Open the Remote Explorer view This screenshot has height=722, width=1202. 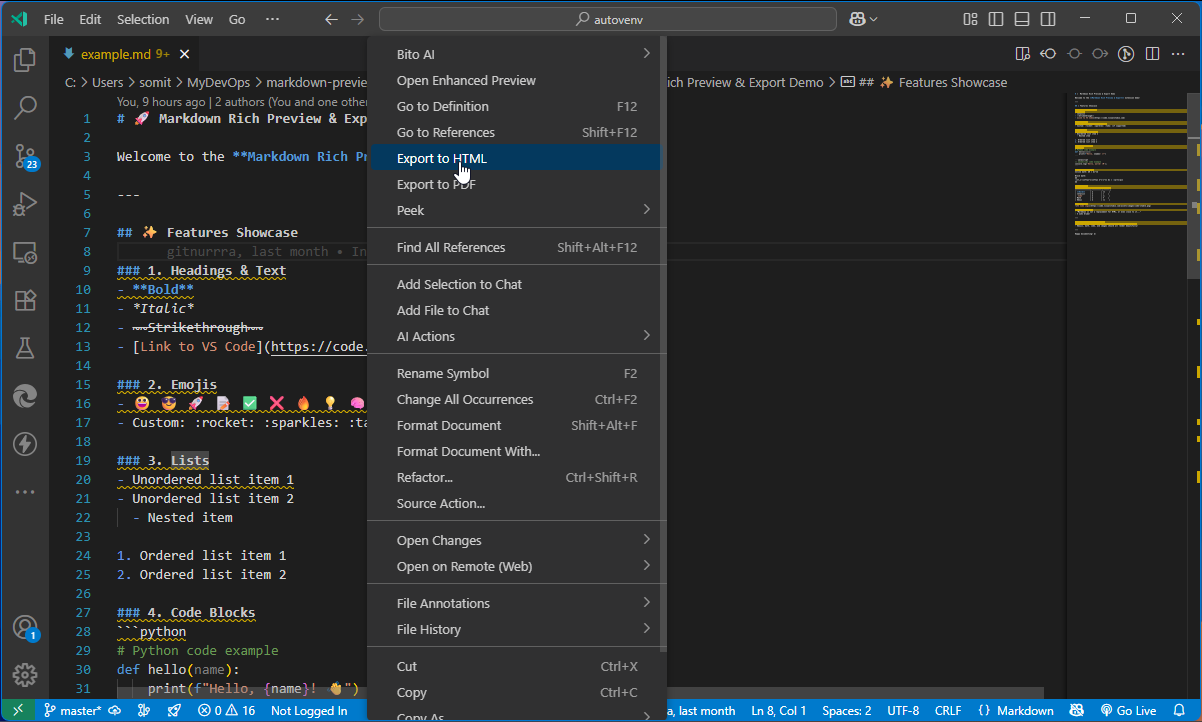pyautogui.click(x=25, y=252)
